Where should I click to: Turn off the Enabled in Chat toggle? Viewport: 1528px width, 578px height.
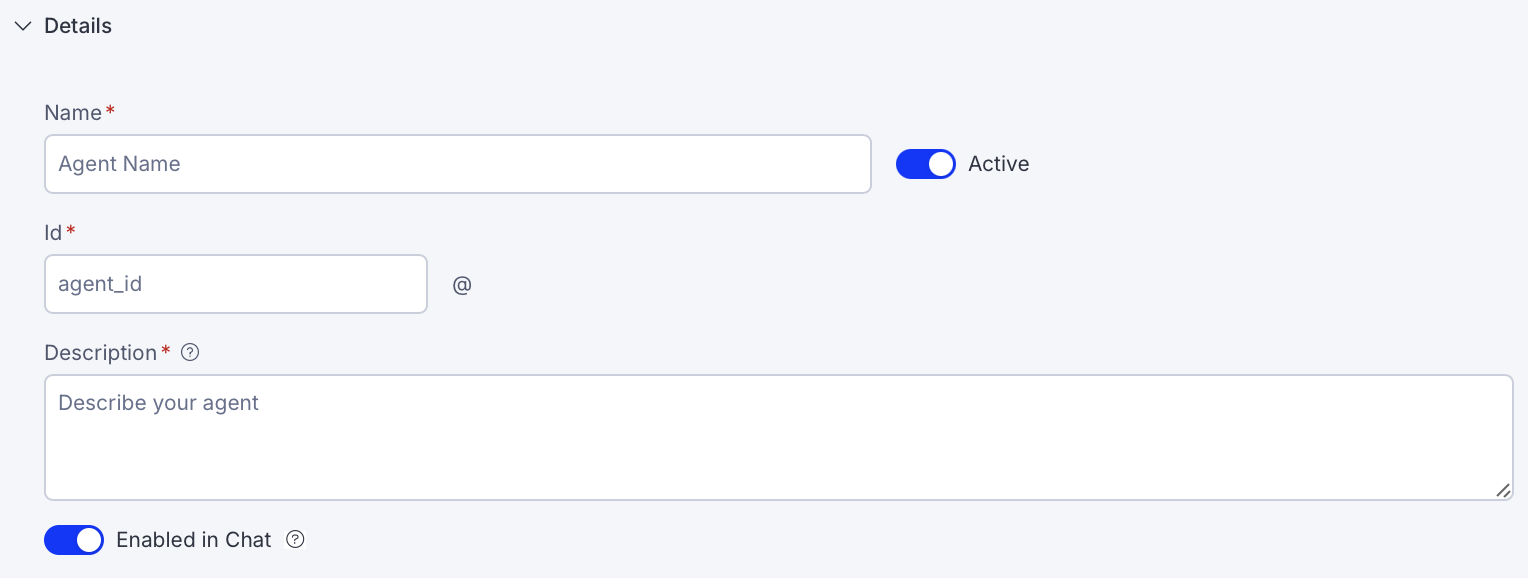[74, 540]
